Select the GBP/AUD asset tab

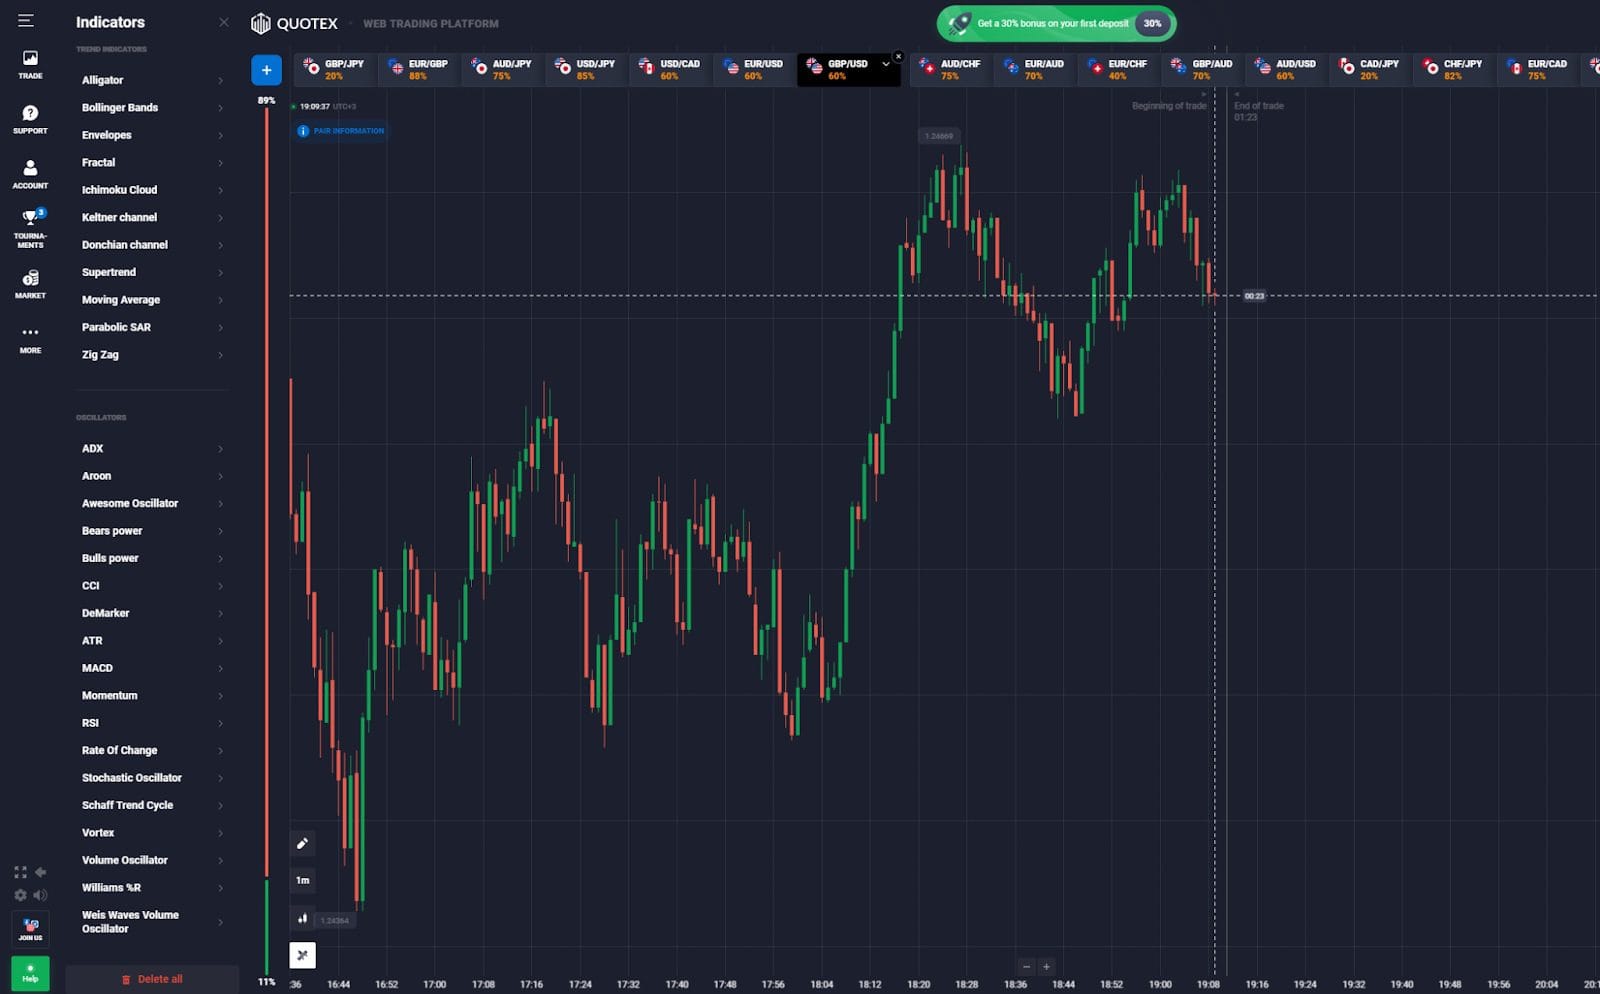1203,69
